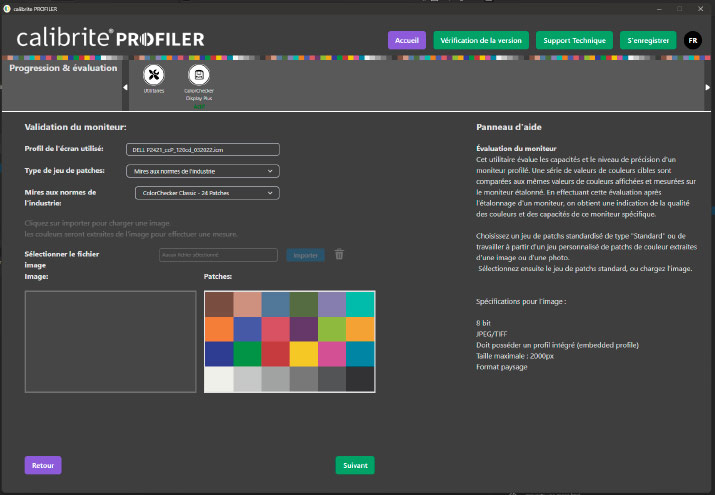This screenshot has width=715, height=495.
Task: Click the Profil de l'écran utilisé label
Action: (64, 149)
